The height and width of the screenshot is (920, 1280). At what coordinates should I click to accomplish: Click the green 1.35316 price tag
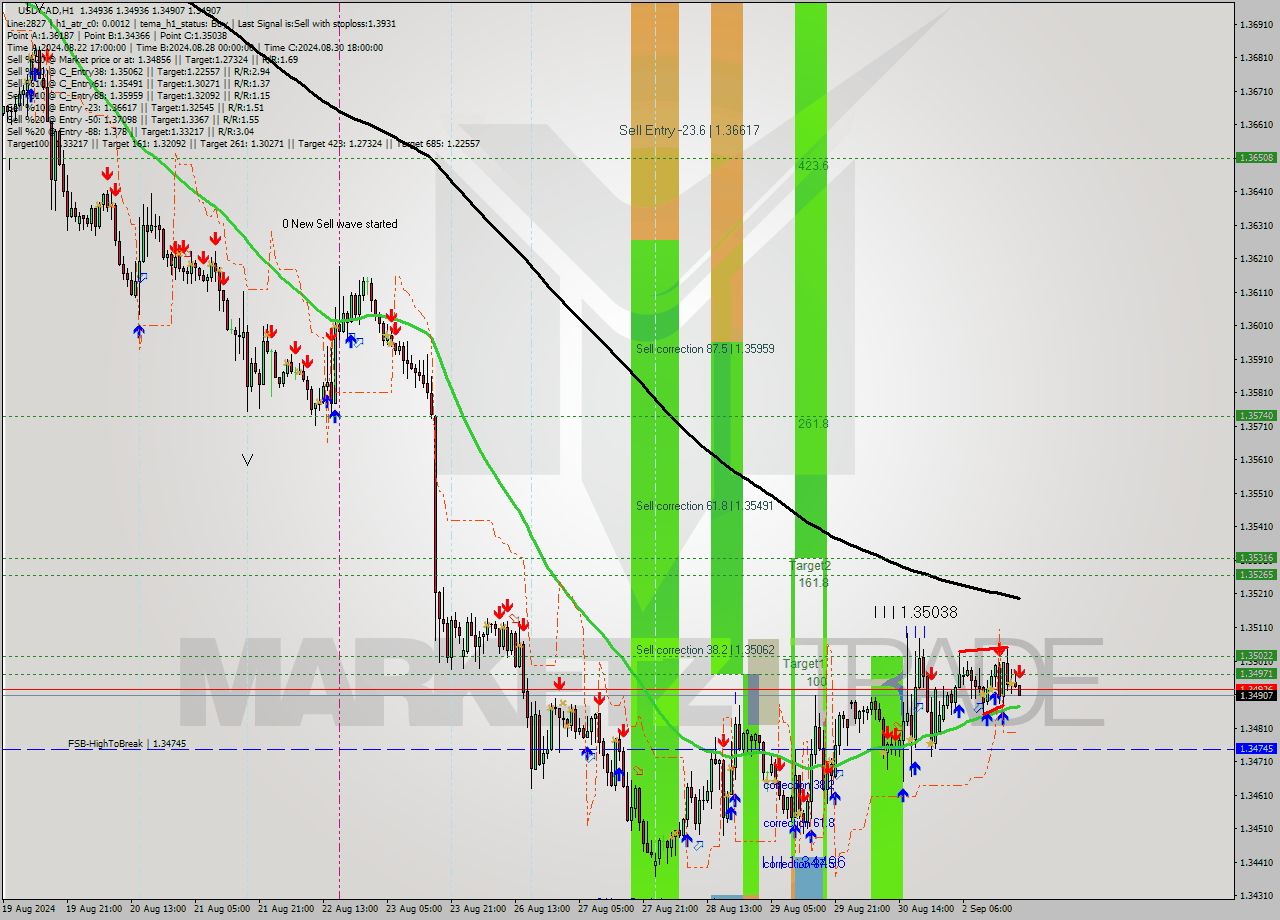[1256, 558]
